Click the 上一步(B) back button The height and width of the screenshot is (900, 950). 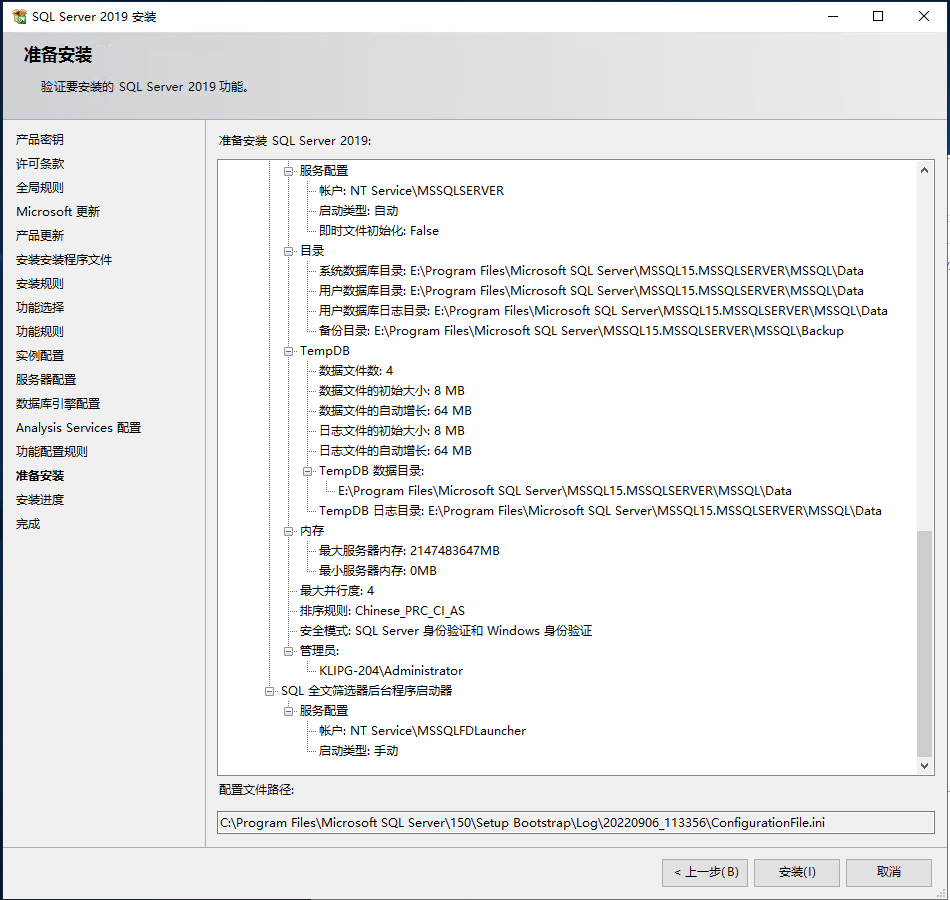705,872
